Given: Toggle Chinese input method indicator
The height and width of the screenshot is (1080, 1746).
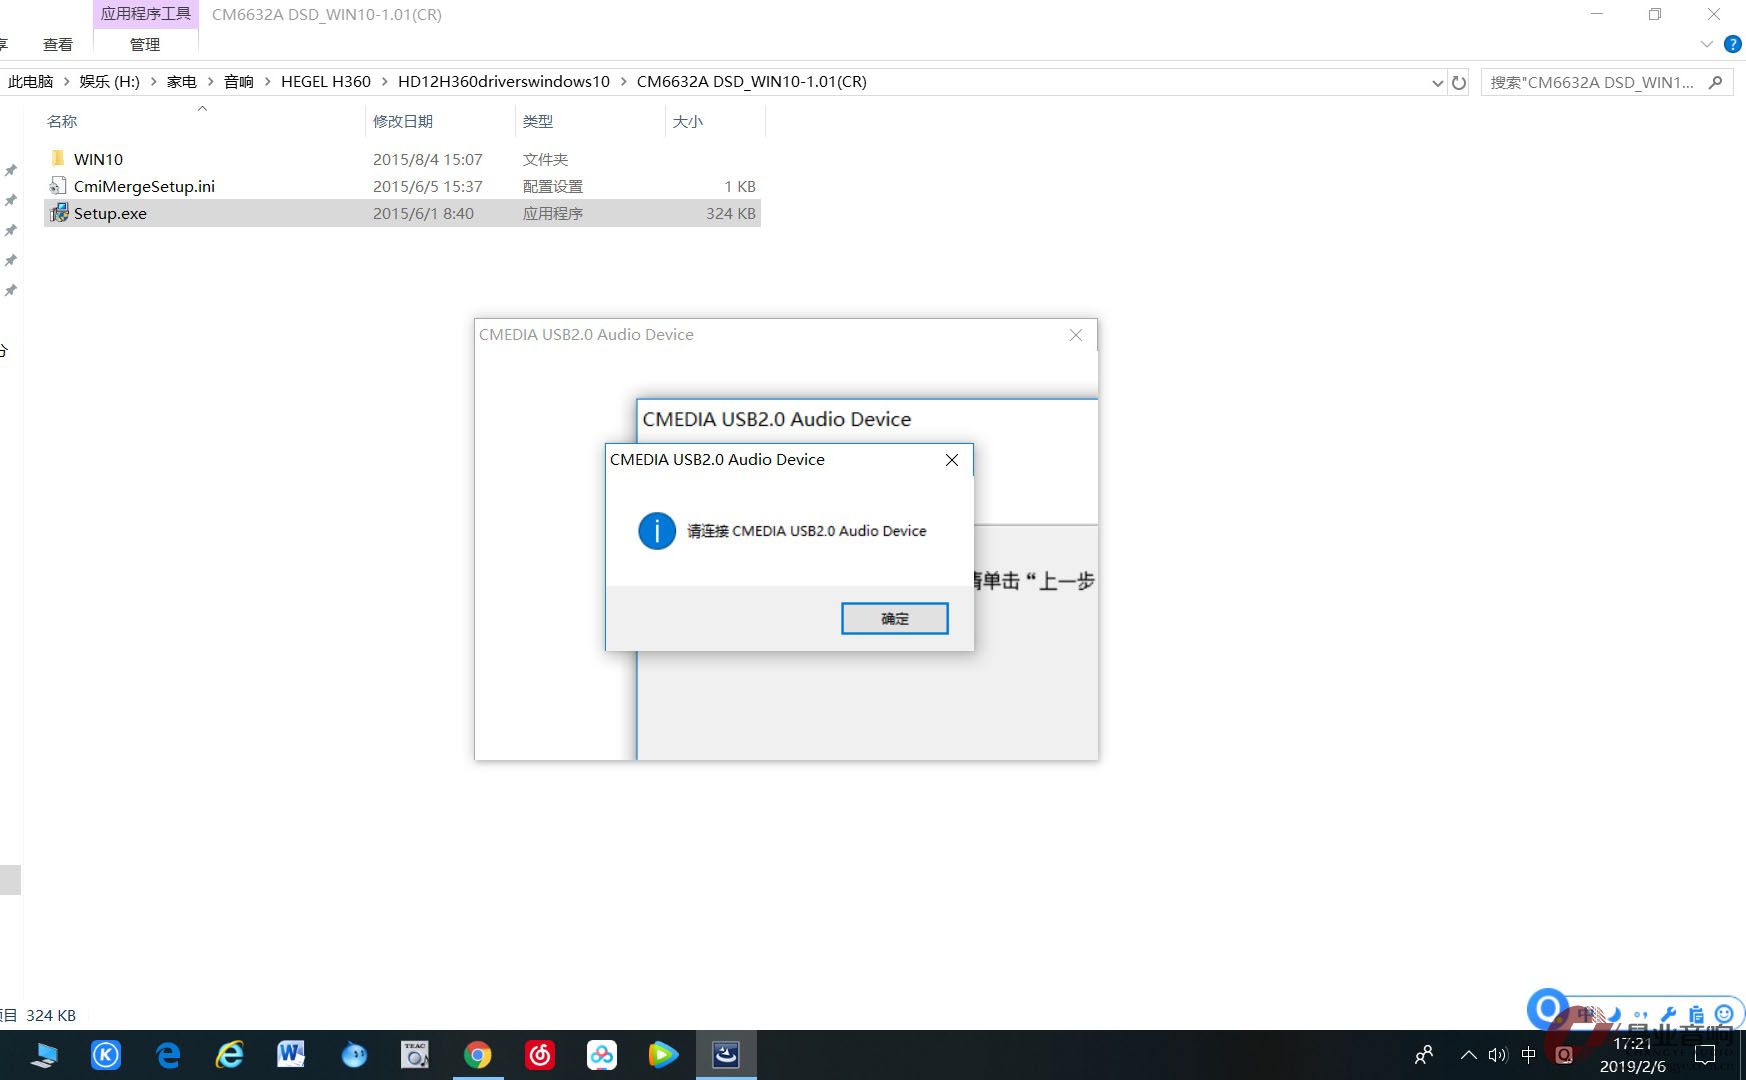Looking at the screenshot, I should click(x=1528, y=1055).
